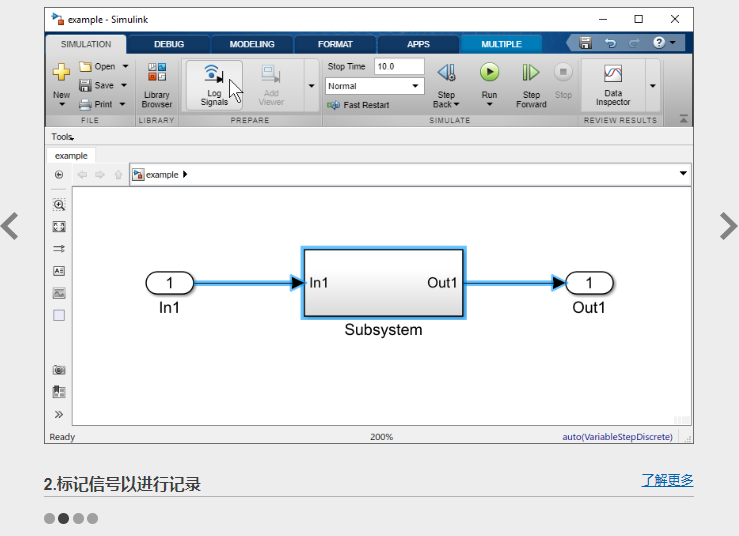Open the Library Browser
The image size is (739, 536).
coord(157,86)
